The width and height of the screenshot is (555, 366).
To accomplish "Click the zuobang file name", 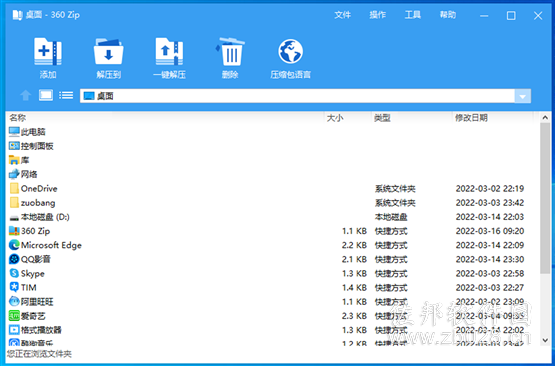I will (38, 203).
